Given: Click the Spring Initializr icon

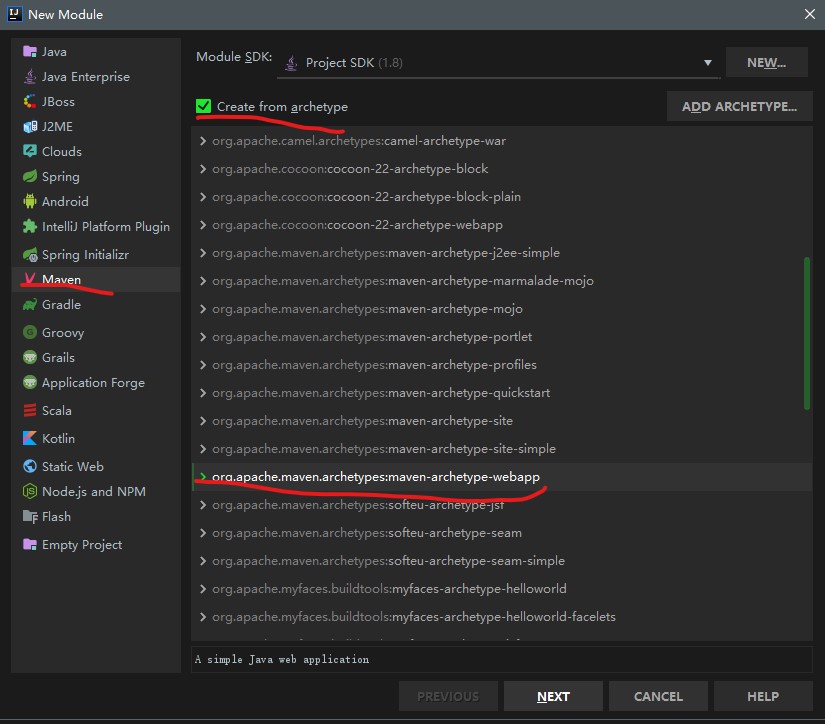Looking at the screenshot, I should point(29,255).
